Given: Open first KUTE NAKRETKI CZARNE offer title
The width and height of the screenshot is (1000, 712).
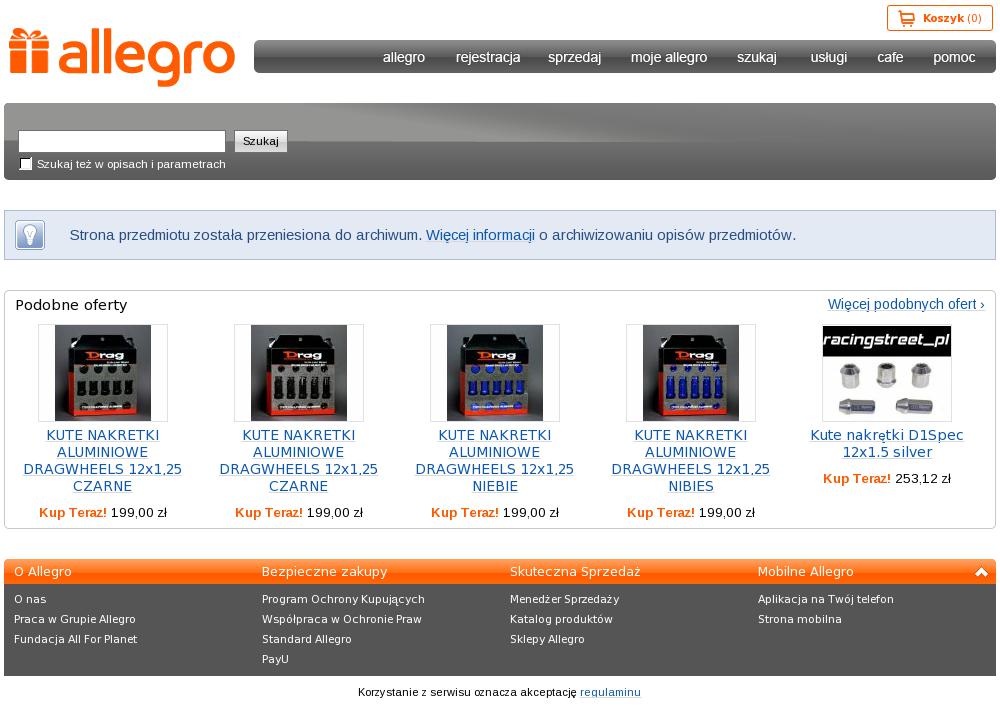Looking at the screenshot, I should tap(103, 461).
